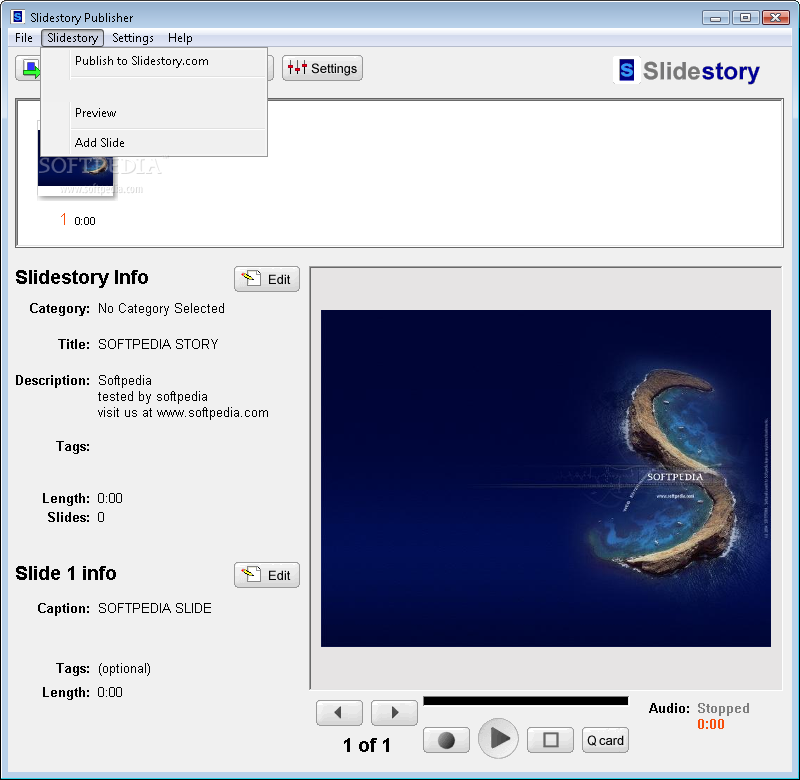Click the caption 'SOFTPEDIA SLIDE'
The height and width of the screenshot is (780, 800).
(x=155, y=608)
